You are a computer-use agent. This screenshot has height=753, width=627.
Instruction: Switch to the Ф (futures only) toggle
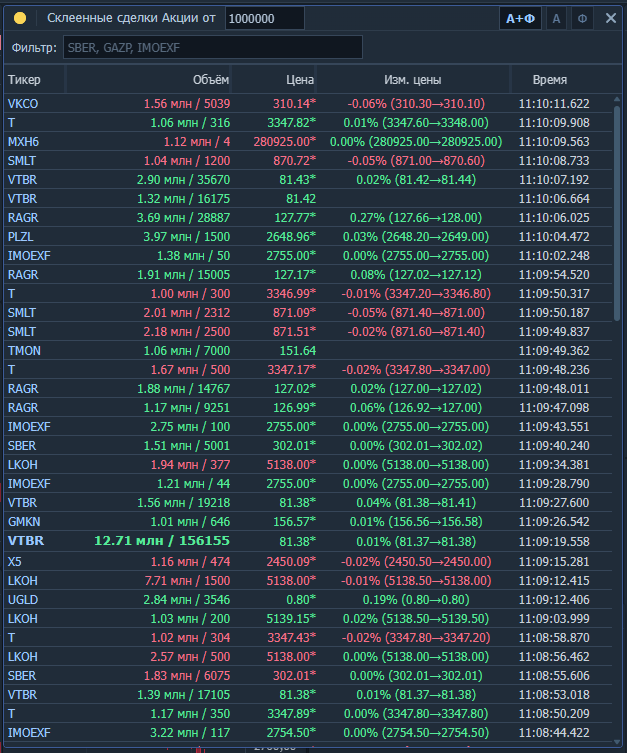[583, 18]
